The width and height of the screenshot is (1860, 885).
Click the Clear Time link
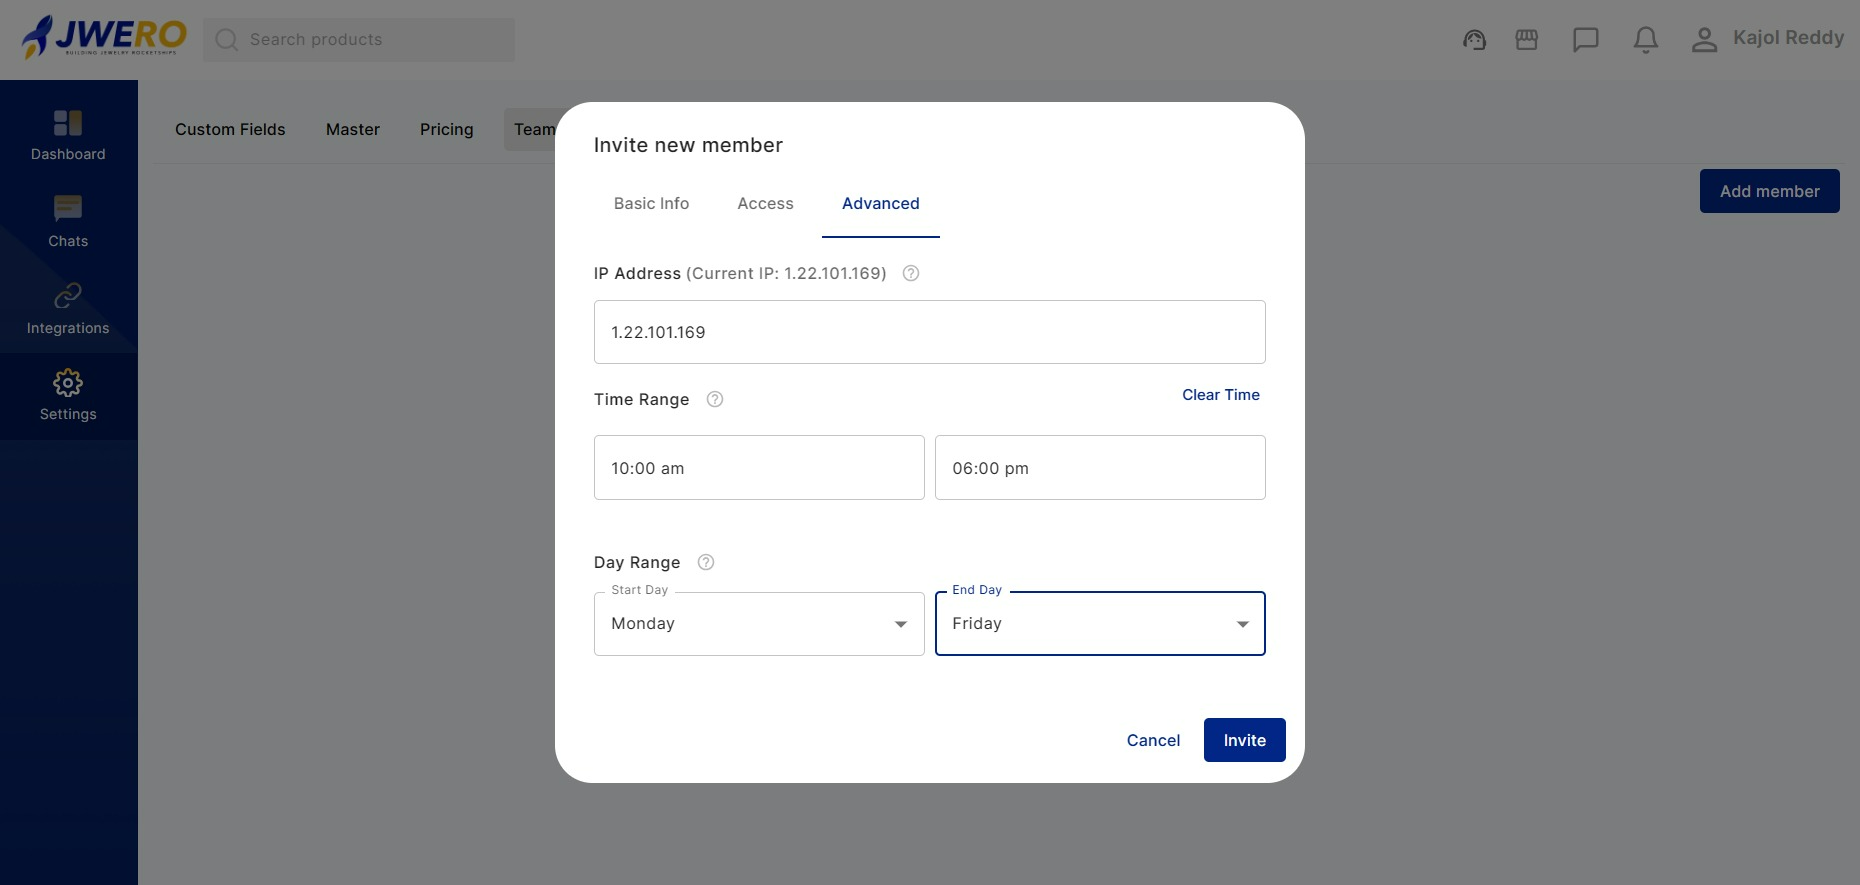coord(1220,395)
